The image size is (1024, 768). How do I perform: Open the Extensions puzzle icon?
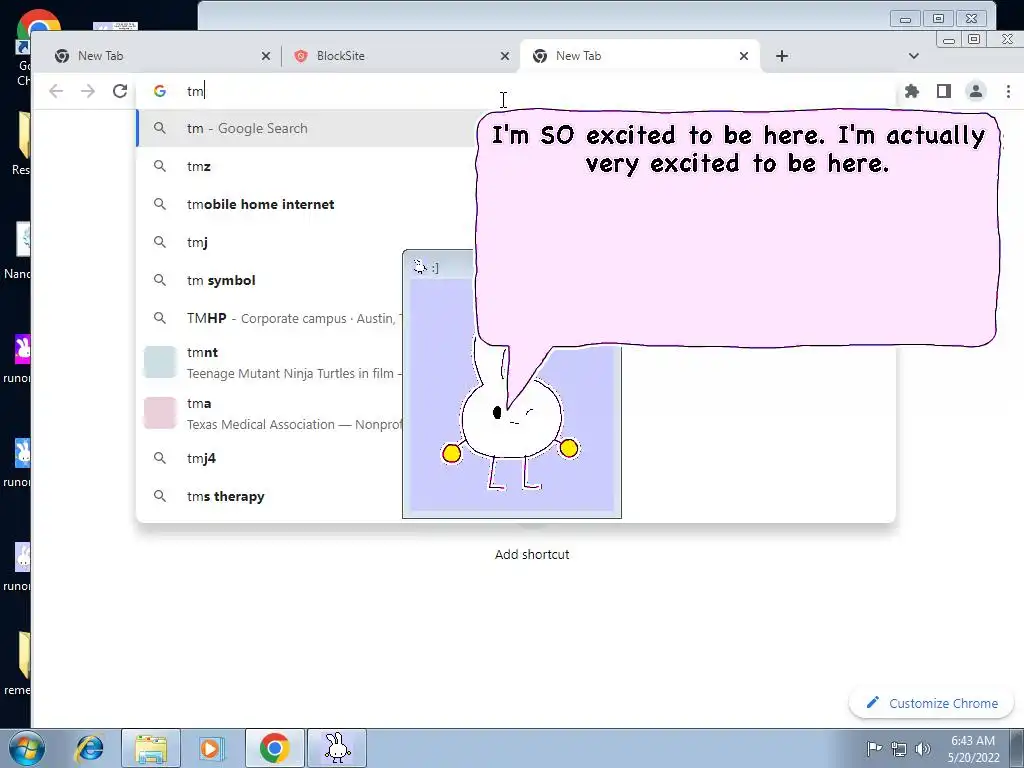[912, 91]
